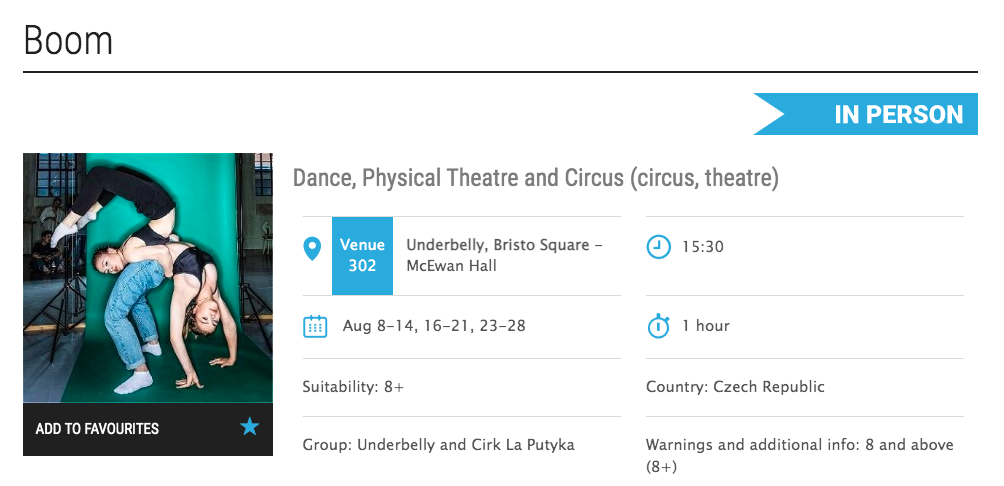Select the Dance, Physical Theatre and Circus category

(x=535, y=179)
